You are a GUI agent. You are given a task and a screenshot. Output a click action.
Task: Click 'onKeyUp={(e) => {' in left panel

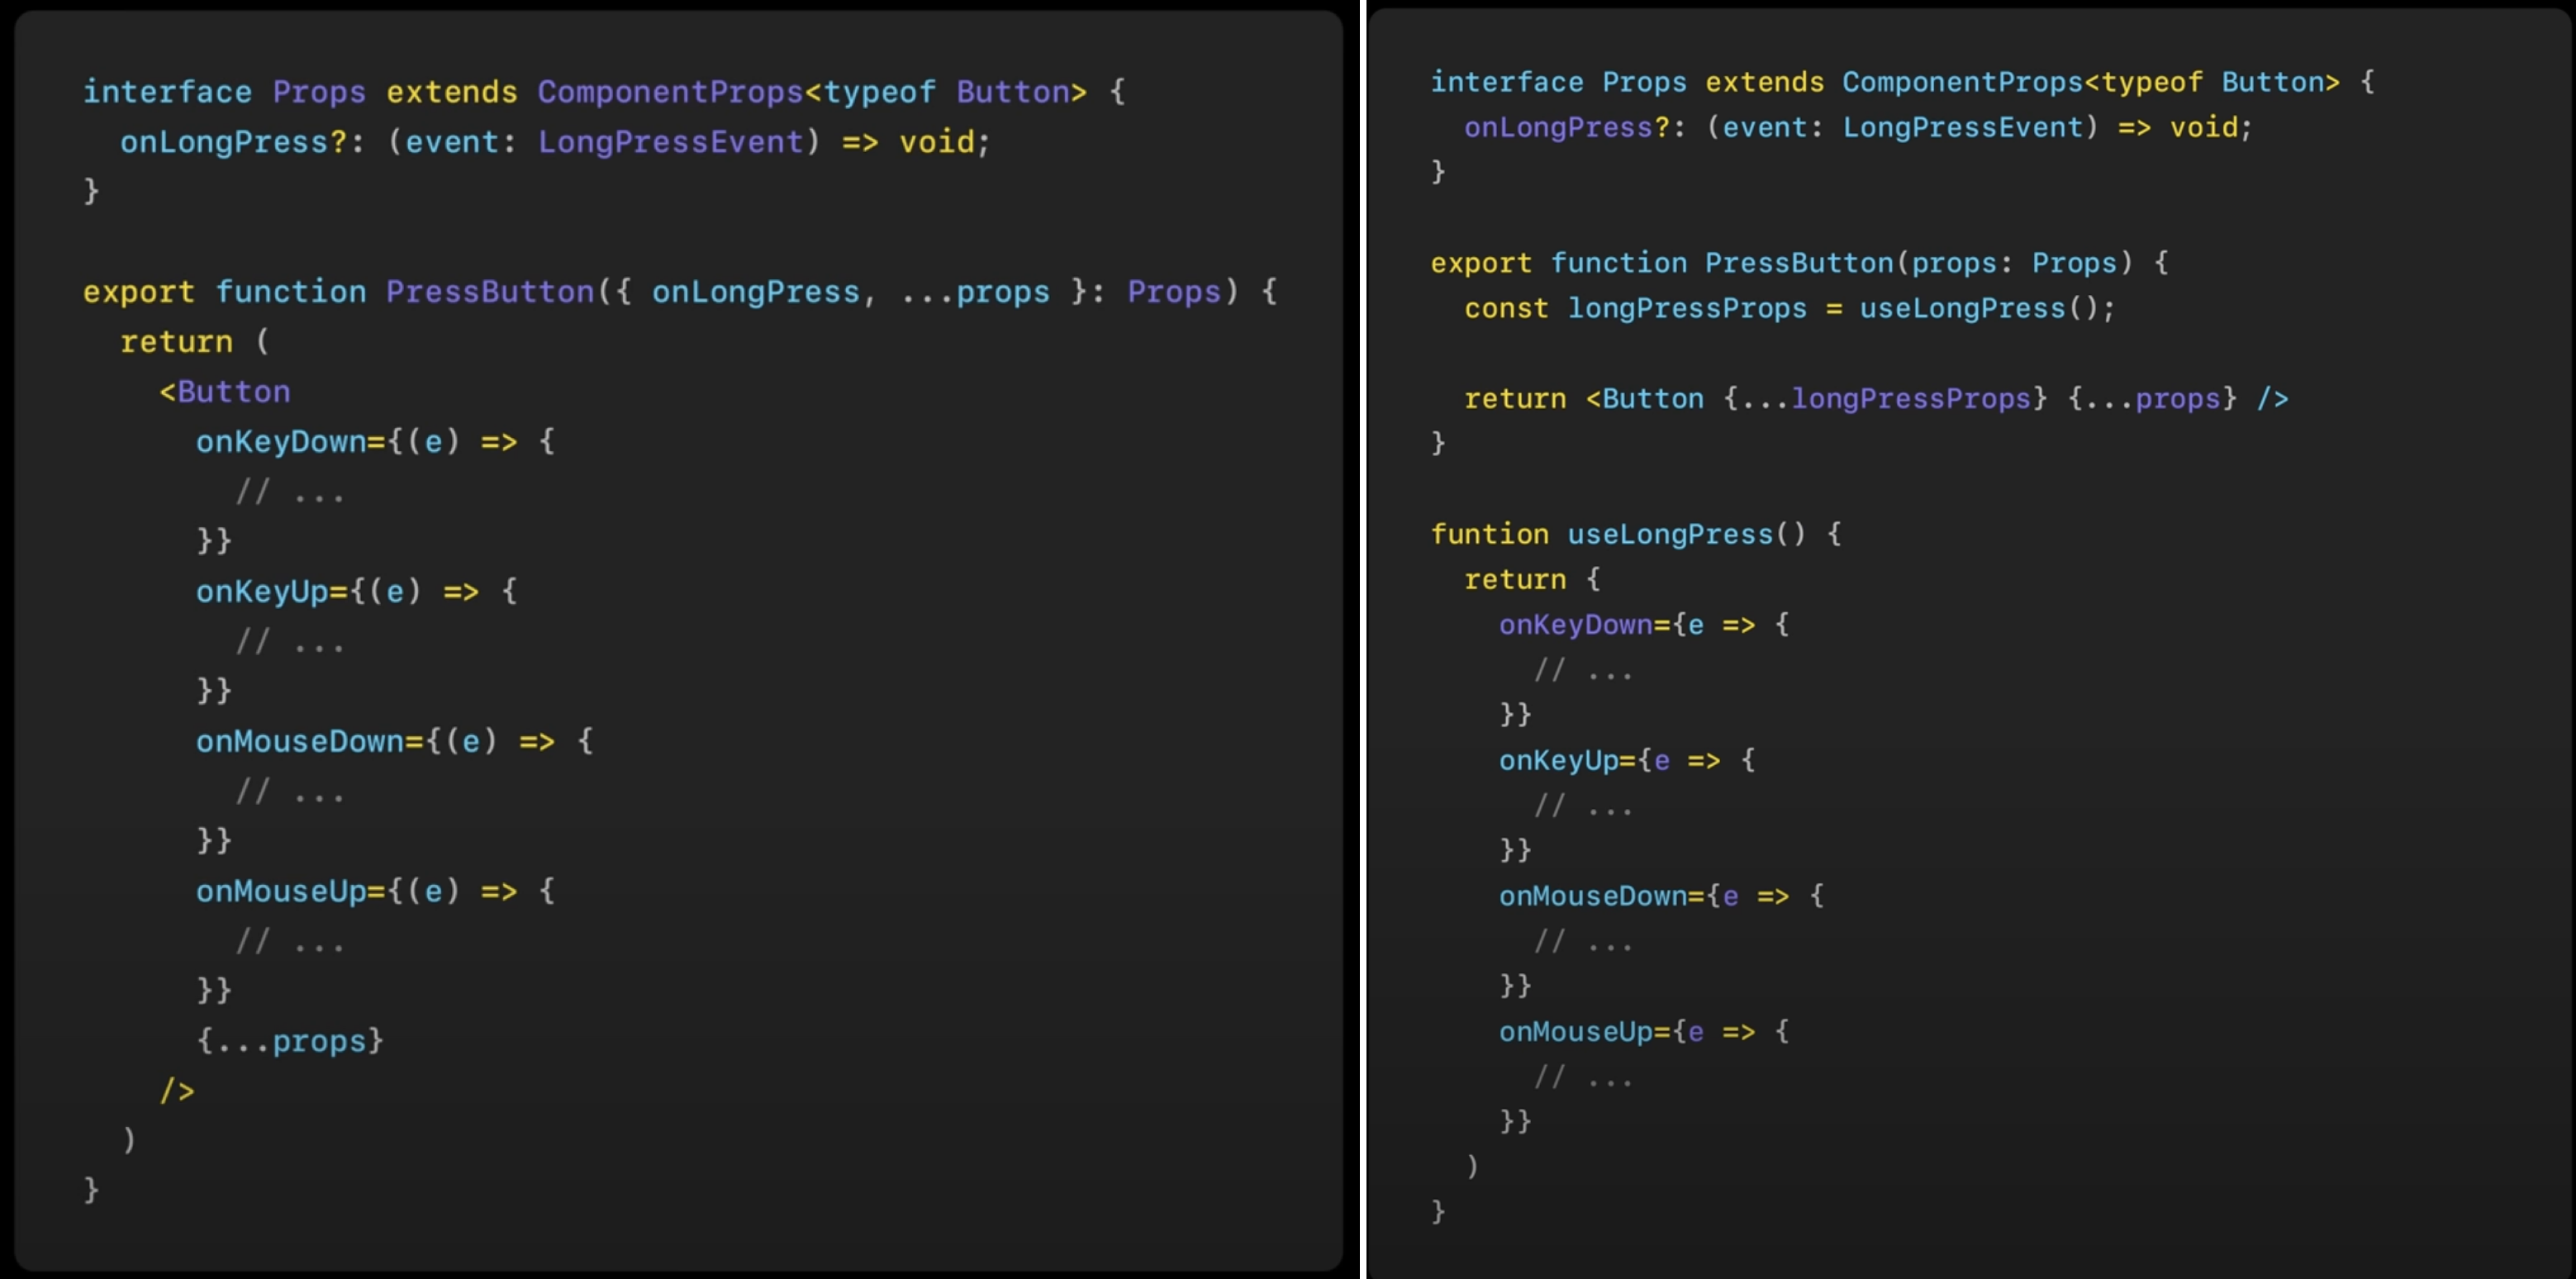coord(357,592)
